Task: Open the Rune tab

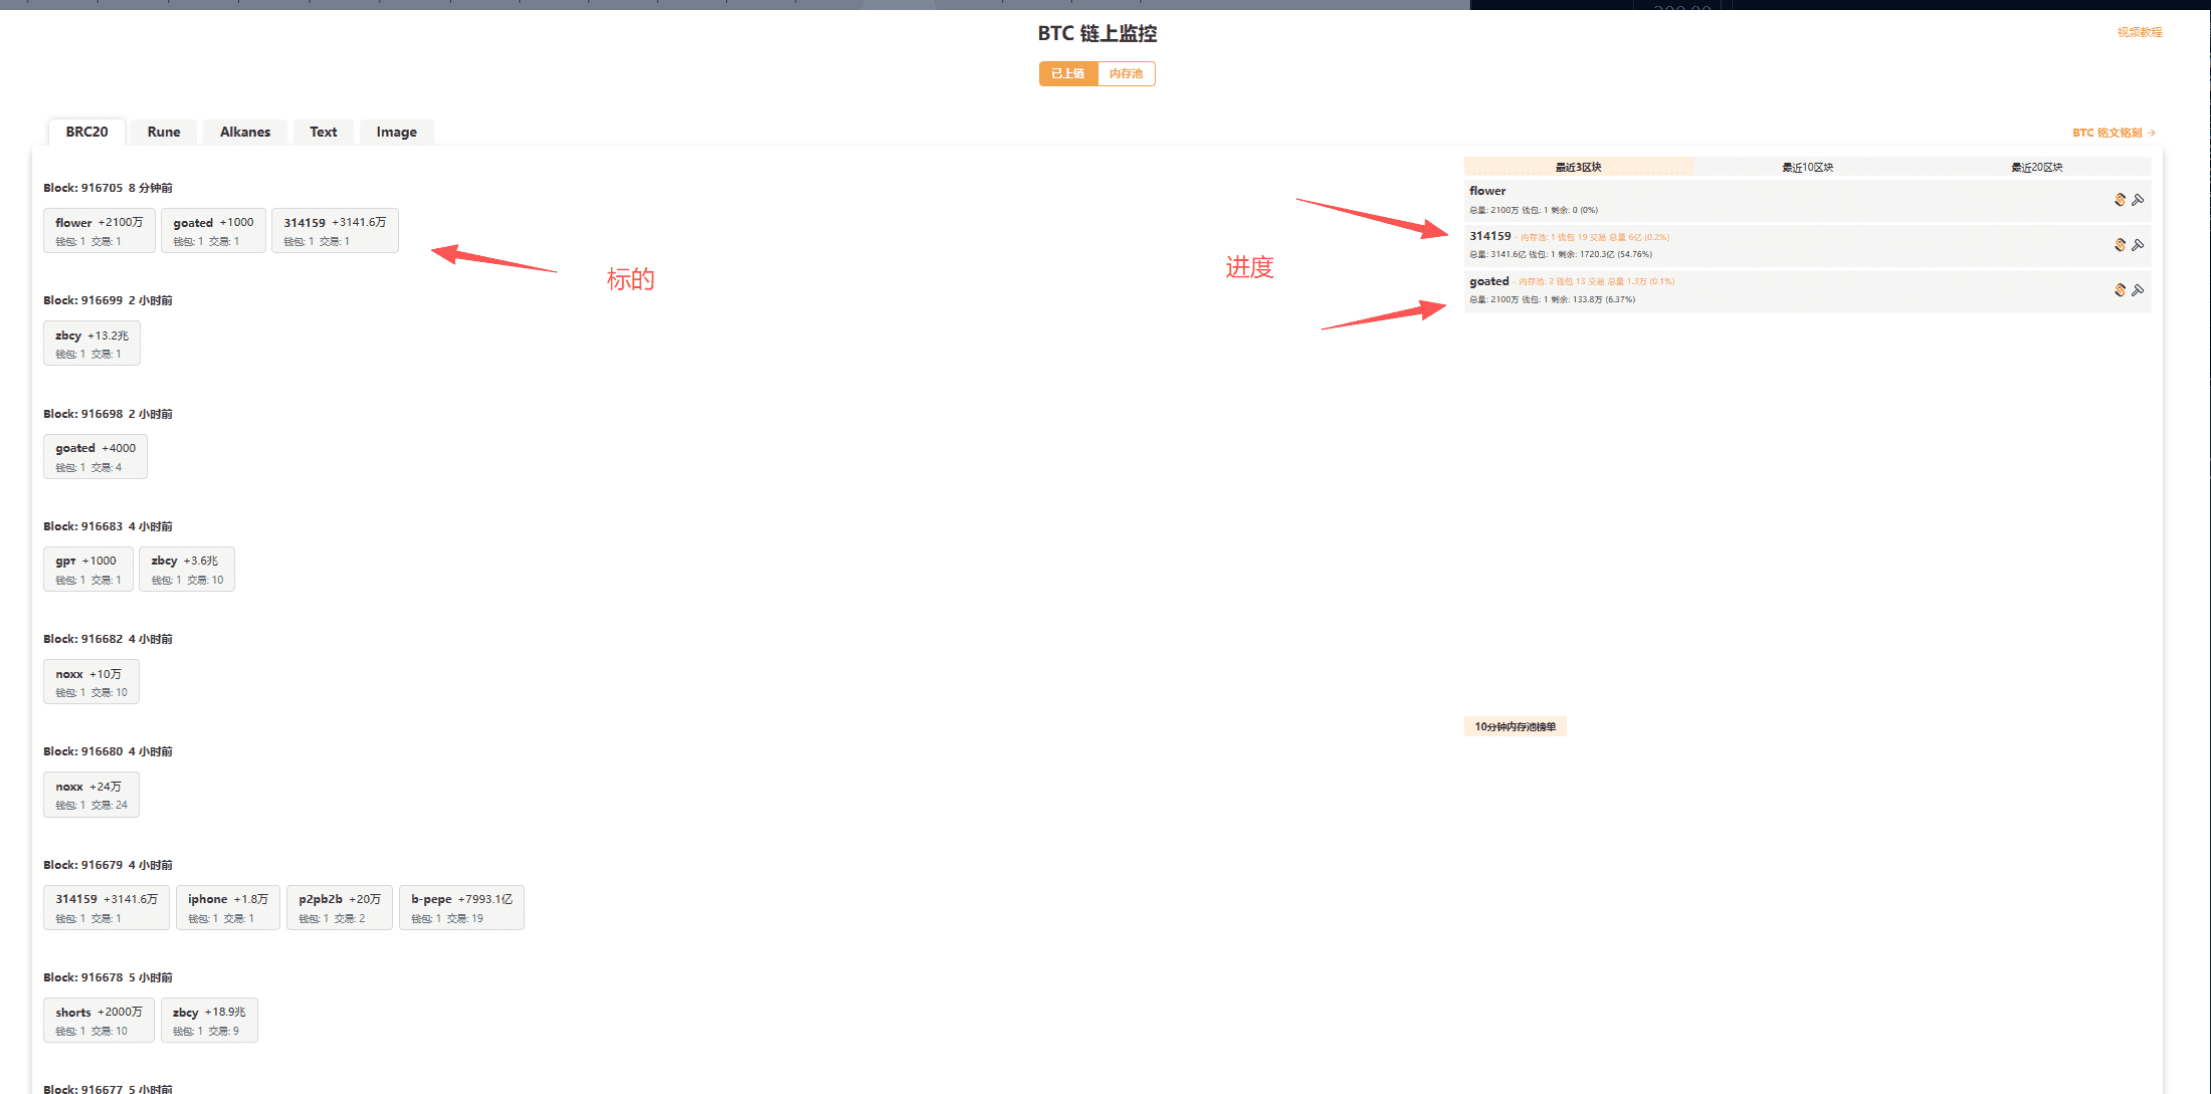Action: (x=164, y=132)
